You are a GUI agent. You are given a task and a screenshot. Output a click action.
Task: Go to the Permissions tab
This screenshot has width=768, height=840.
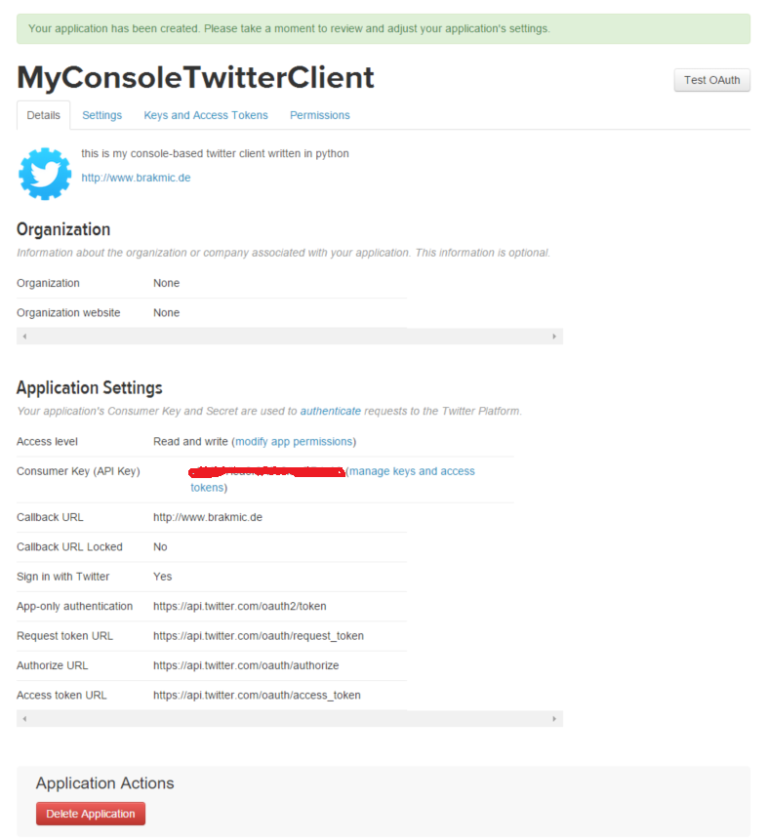tap(320, 115)
